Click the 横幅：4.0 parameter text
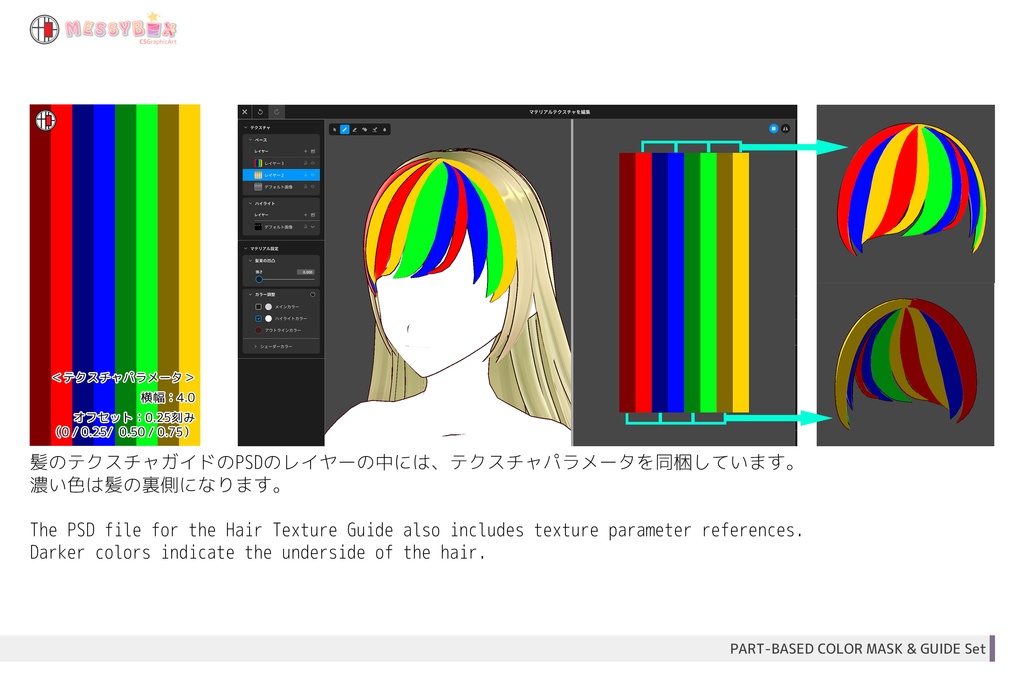This screenshot has height=683, width=1024. 168,397
